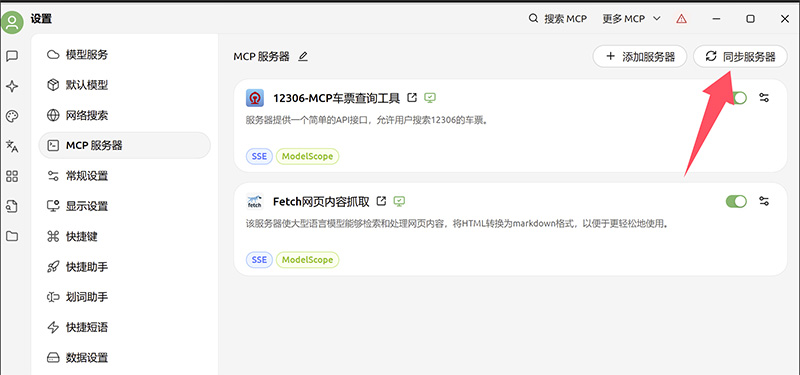Click the green monitor icon for 12306-MCP

(x=430, y=97)
